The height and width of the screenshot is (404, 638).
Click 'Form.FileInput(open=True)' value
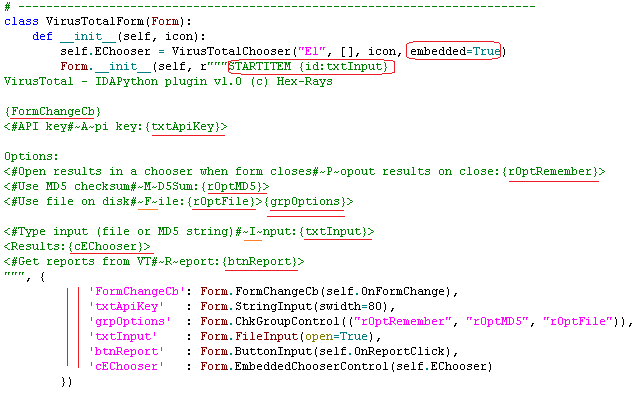[288, 336]
